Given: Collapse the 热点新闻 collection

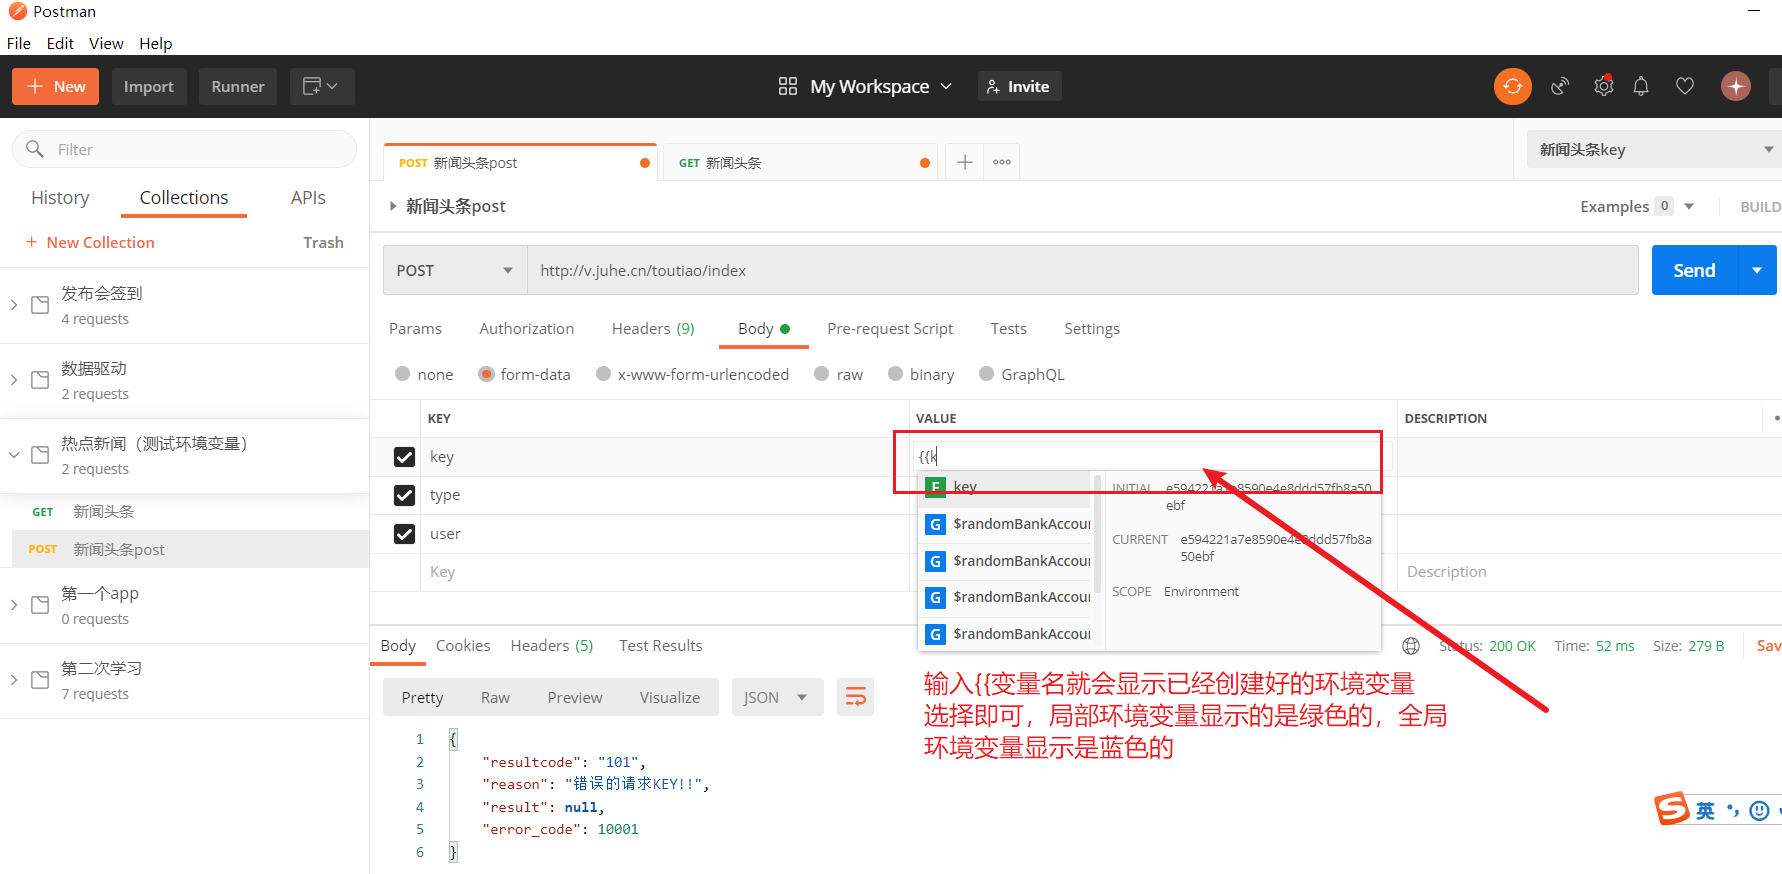Looking at the screenshot, I should pyautogui.click(x=14, y=455).
